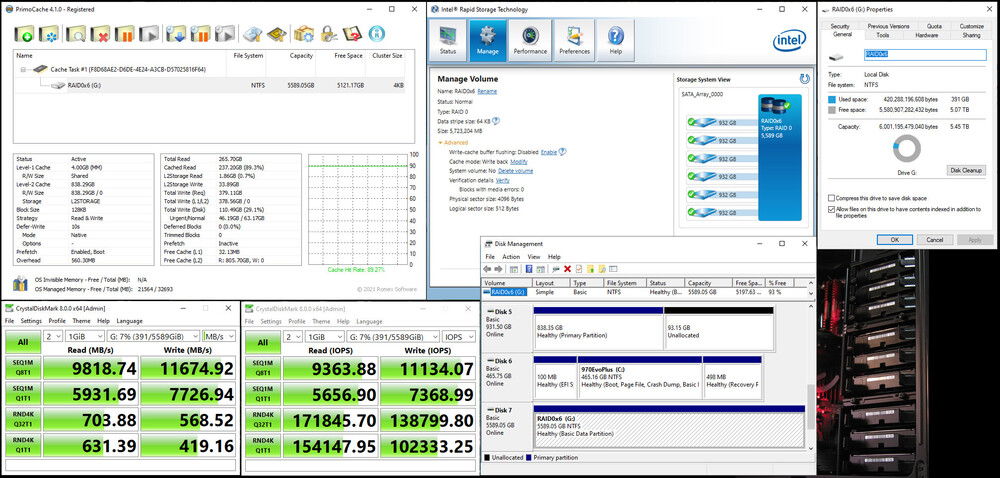This screenshot has width=1000, height=478.
Task: Click Capacity column header in Disk Management
Action: [x=707, y=283]
